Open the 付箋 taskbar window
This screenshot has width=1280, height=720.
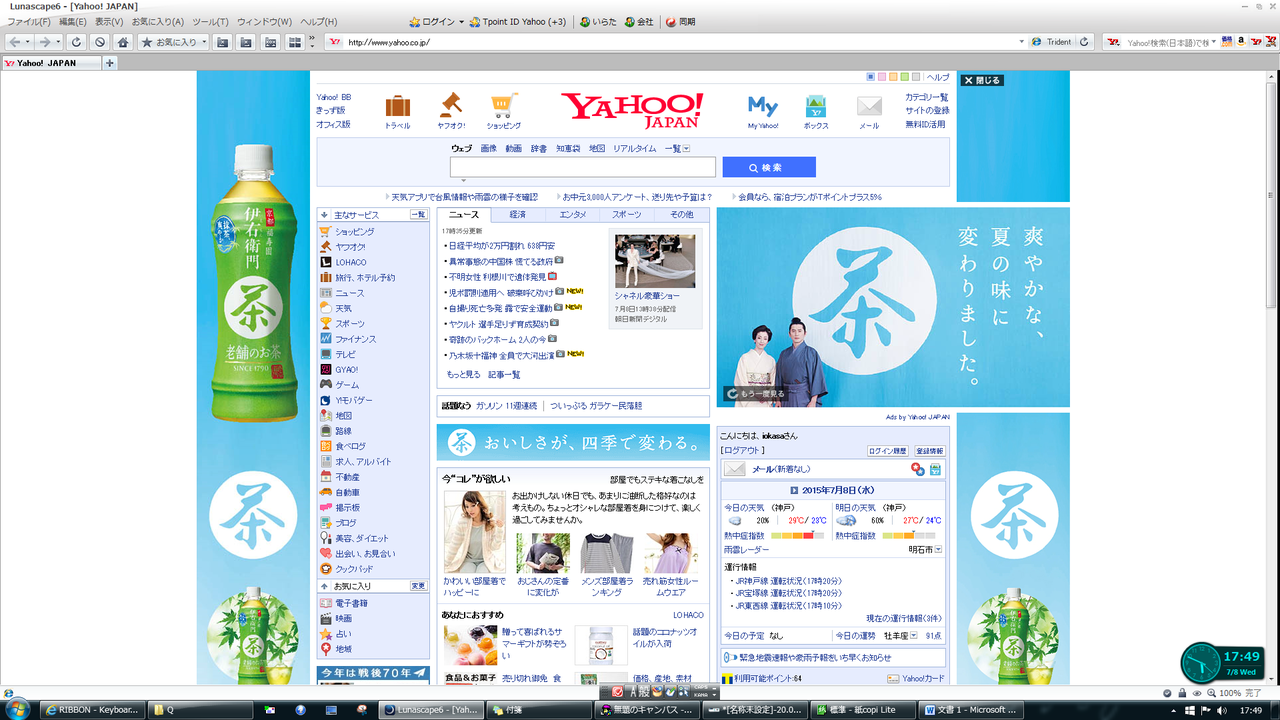538,709
